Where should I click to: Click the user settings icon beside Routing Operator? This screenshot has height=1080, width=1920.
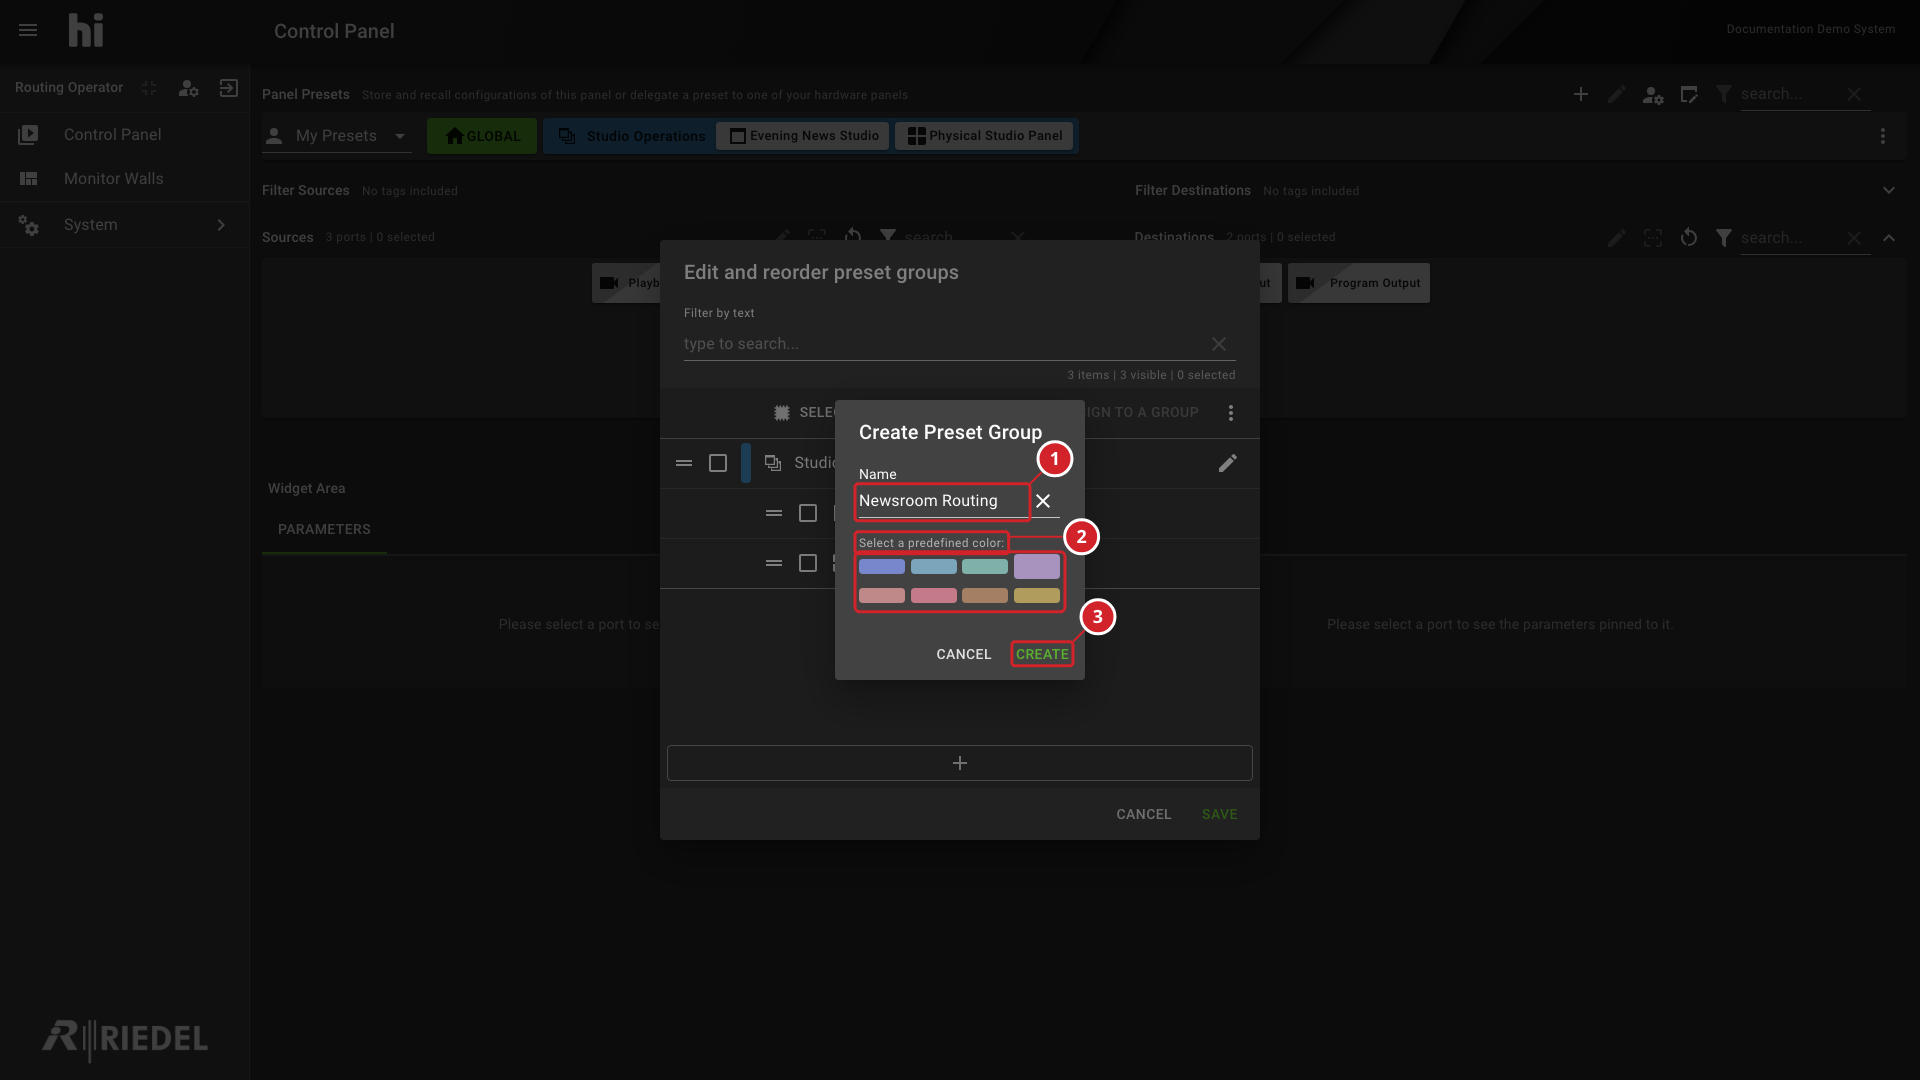(x=188, y=88)
